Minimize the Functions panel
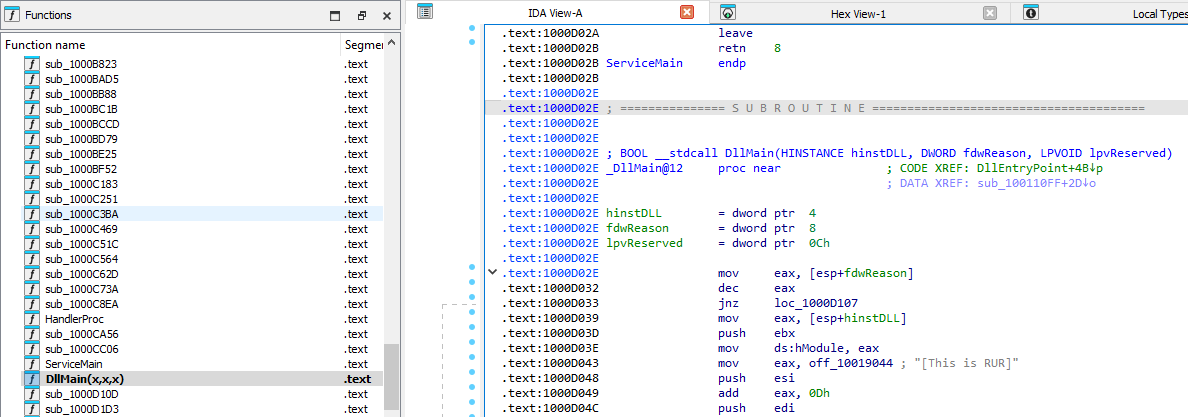 pos(336,16)
